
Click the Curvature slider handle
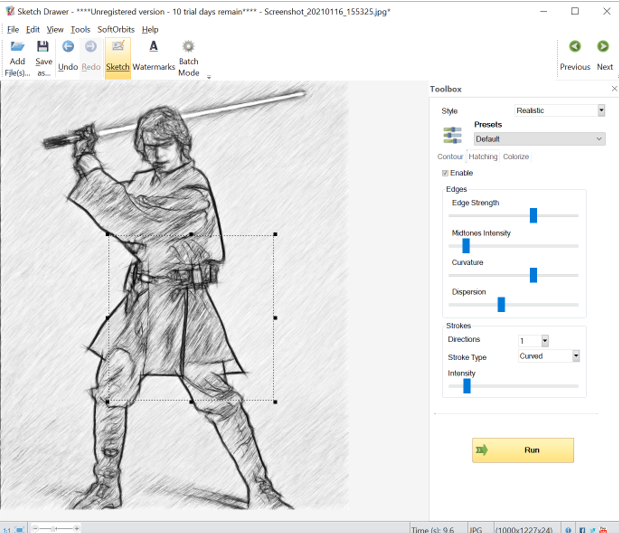tap(533, 275)
